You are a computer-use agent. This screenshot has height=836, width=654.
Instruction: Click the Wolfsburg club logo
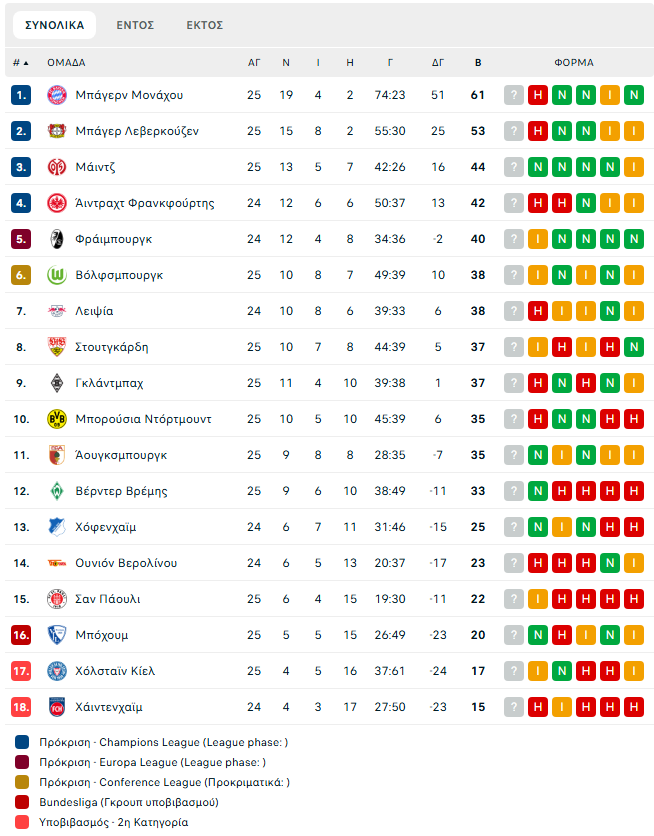[x=56, y=275]
